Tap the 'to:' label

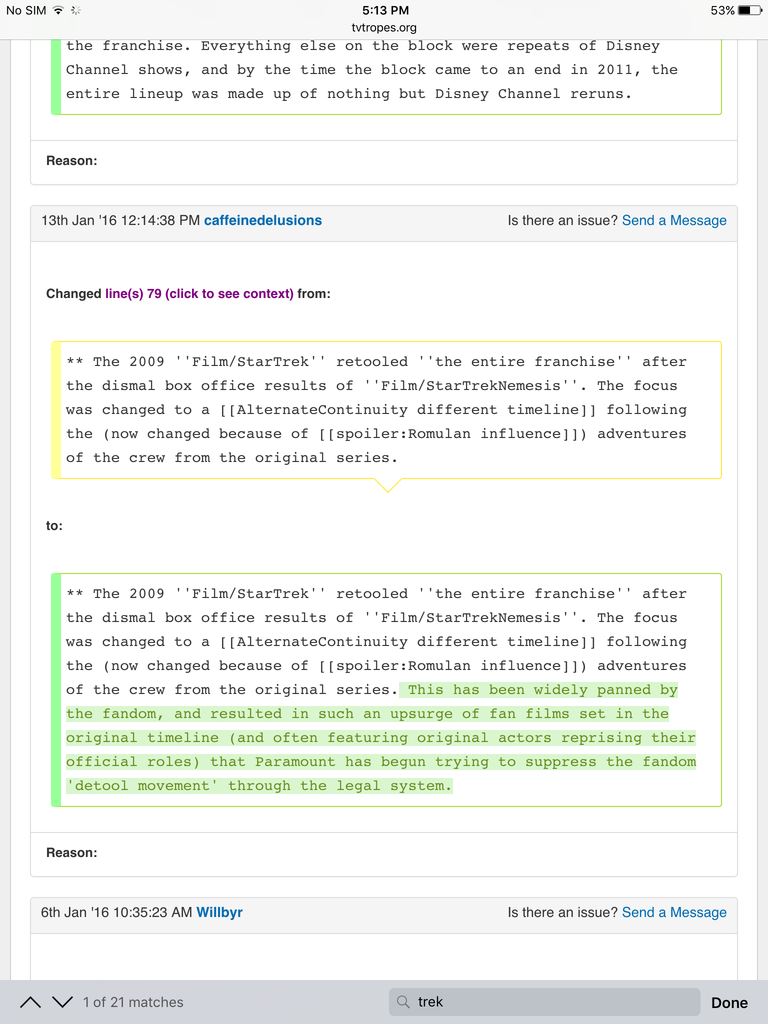coord(54,526)
